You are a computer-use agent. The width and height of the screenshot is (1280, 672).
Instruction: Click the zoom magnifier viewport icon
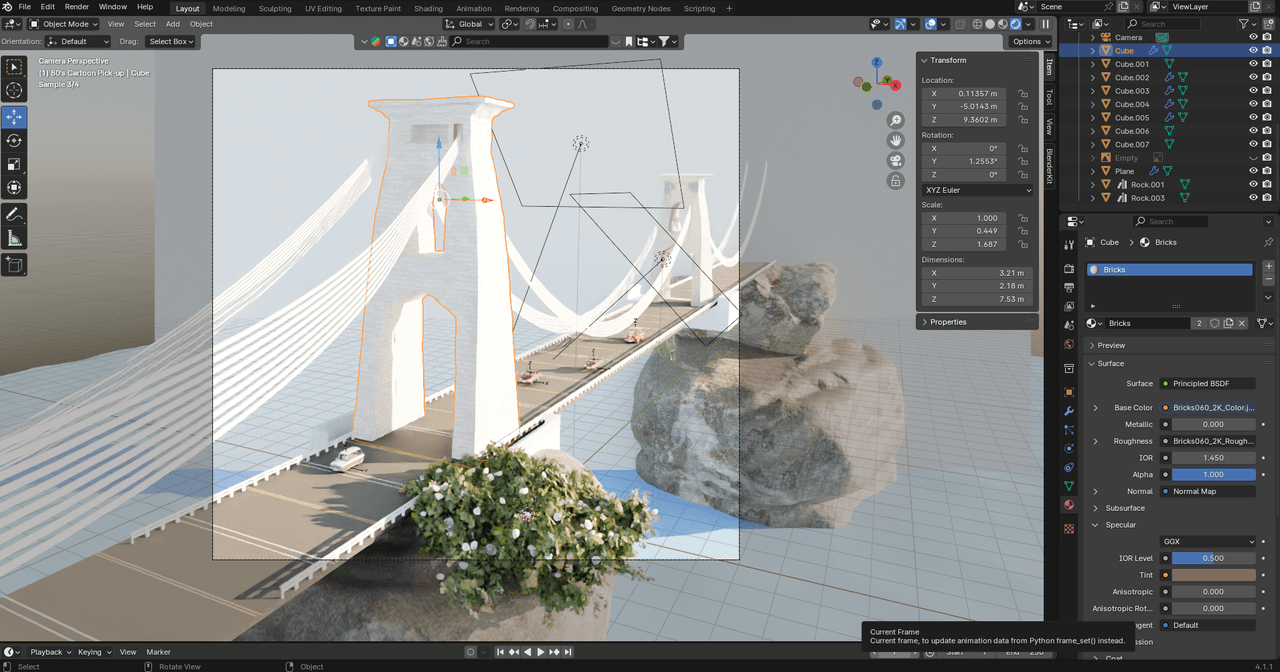click(x=896, y=120)
